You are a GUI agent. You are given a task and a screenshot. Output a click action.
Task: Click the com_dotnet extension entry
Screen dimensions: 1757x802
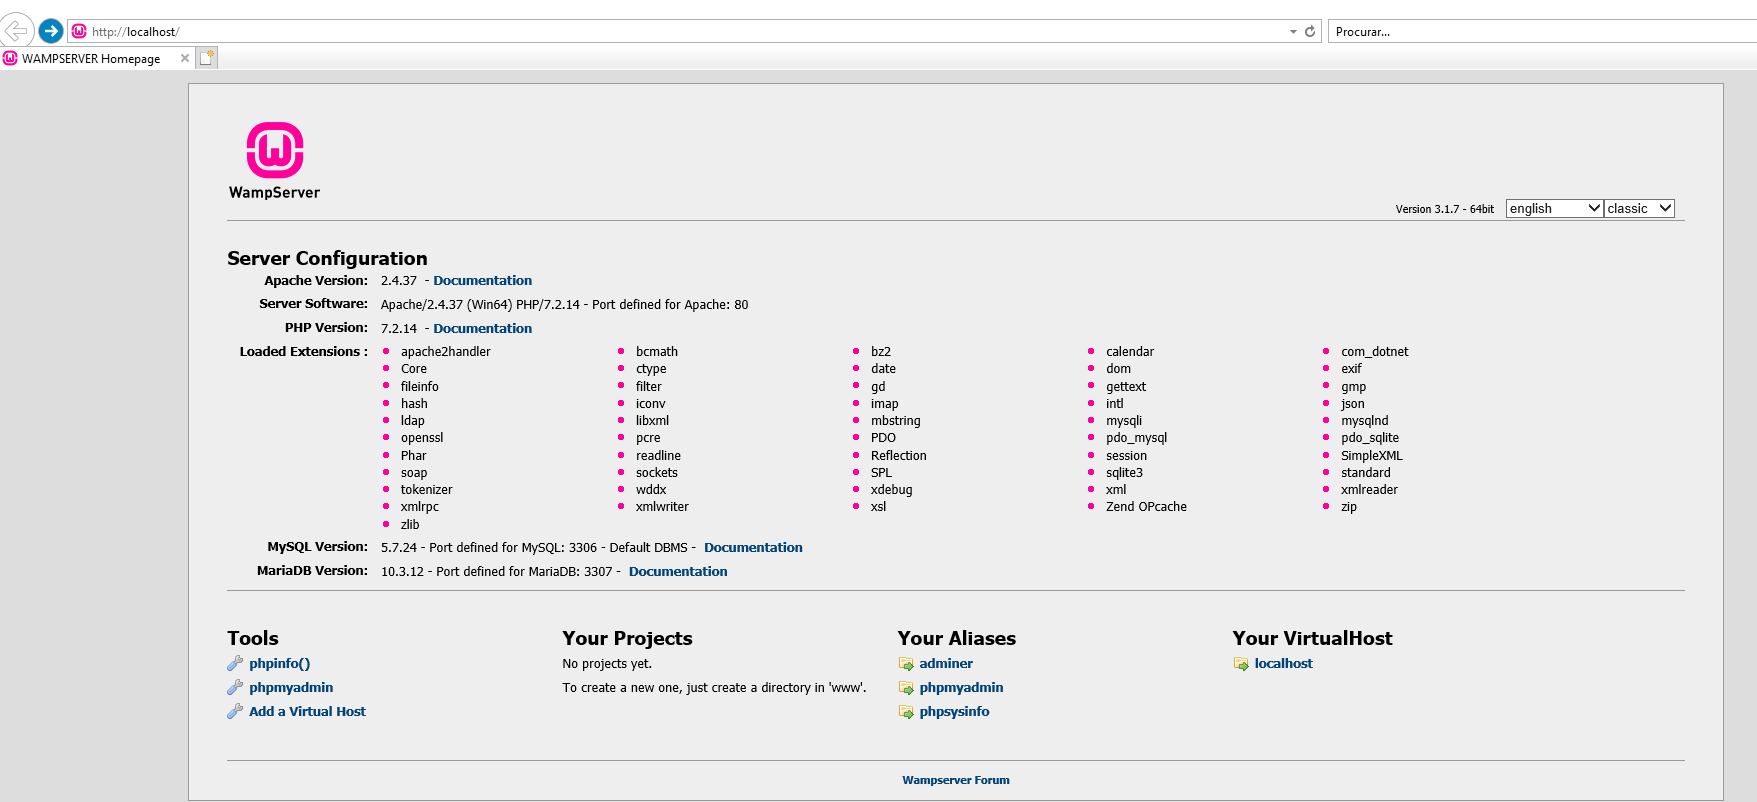1374,352
